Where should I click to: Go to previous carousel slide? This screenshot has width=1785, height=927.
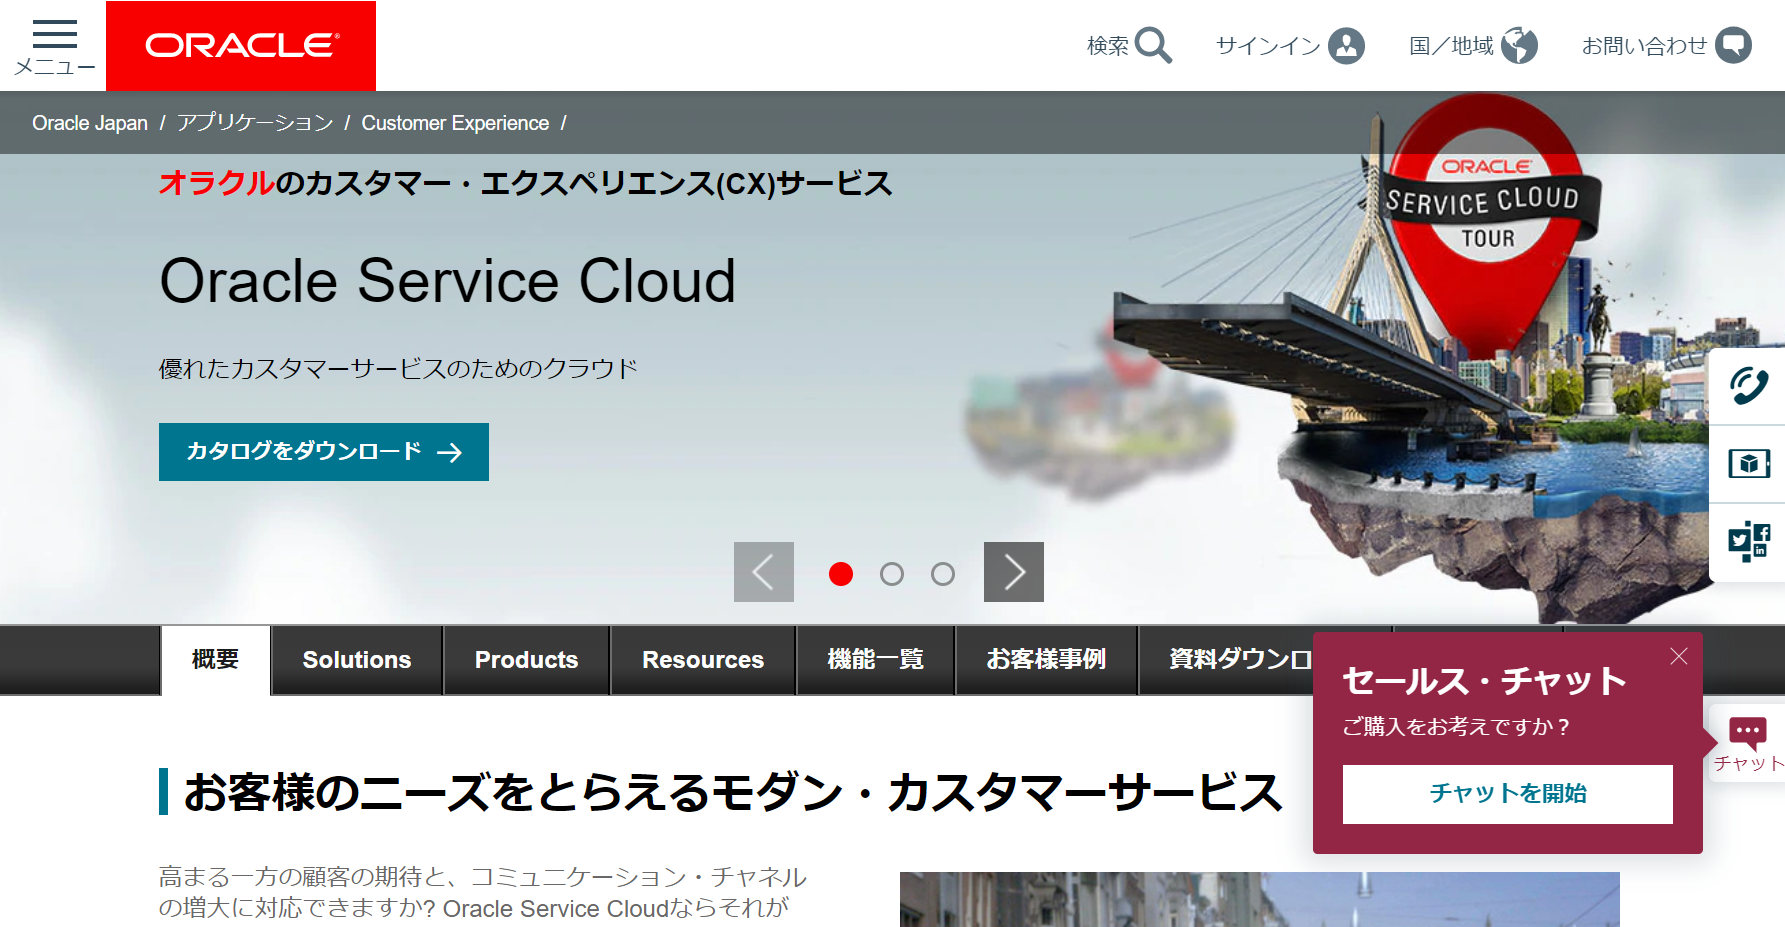tap(764, 572)
